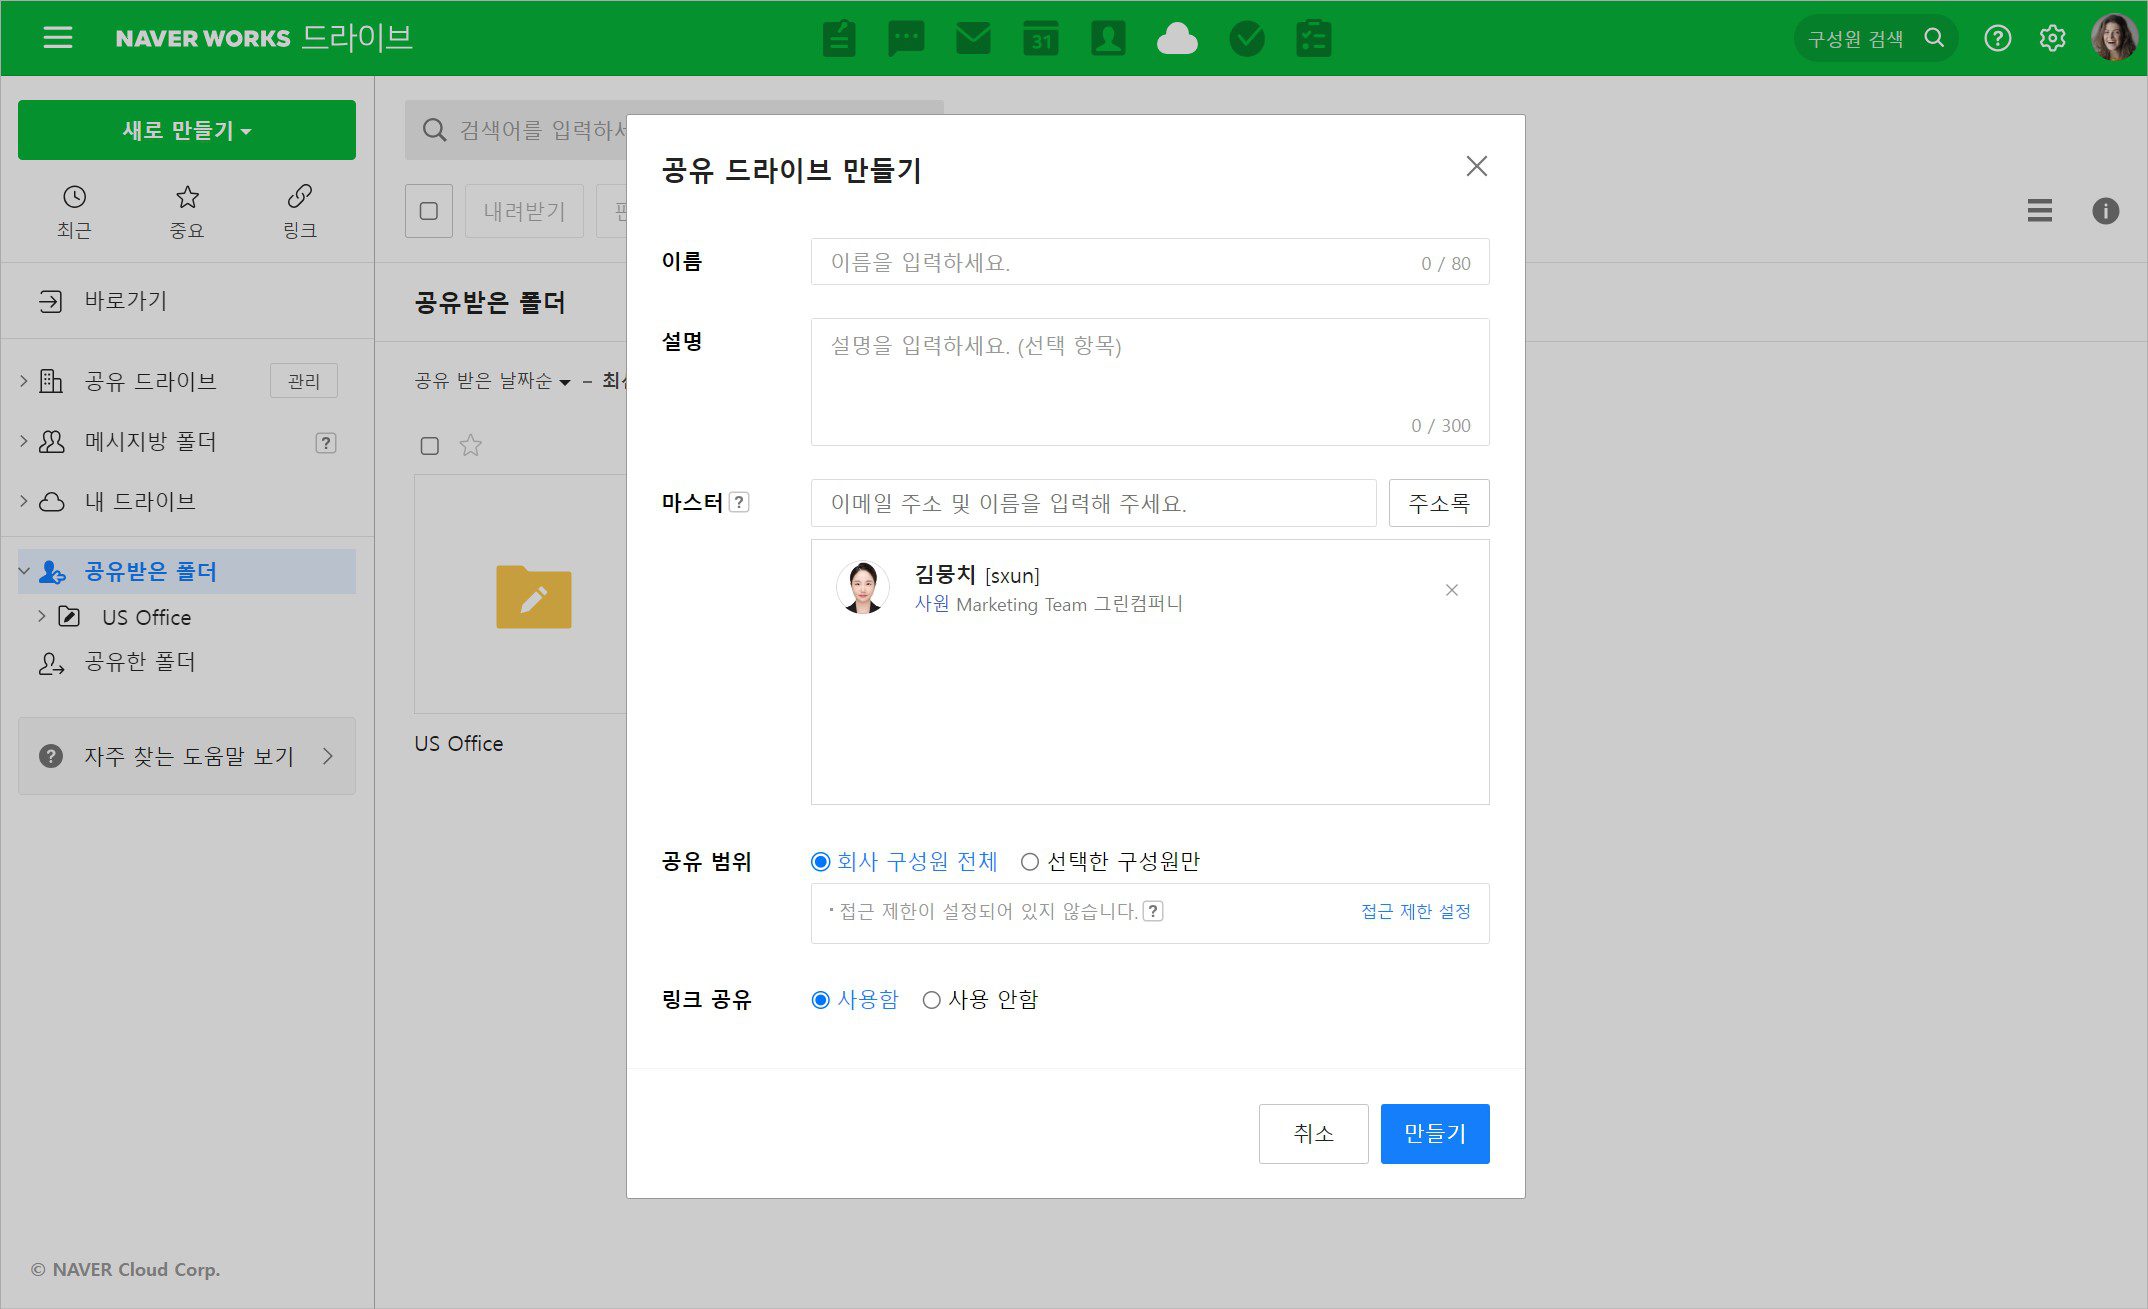Screen dimensions: 2148x1309
Task: Select the 선택한 구성원만 radio button
Action: [x=1029, y=861]
